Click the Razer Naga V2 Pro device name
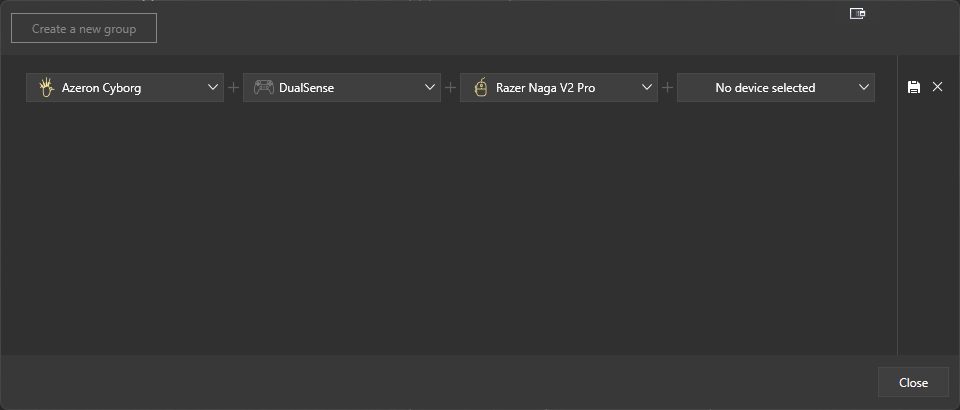Image resolution: width=960 pixels, height=410 pixels. tap(545, 88)
